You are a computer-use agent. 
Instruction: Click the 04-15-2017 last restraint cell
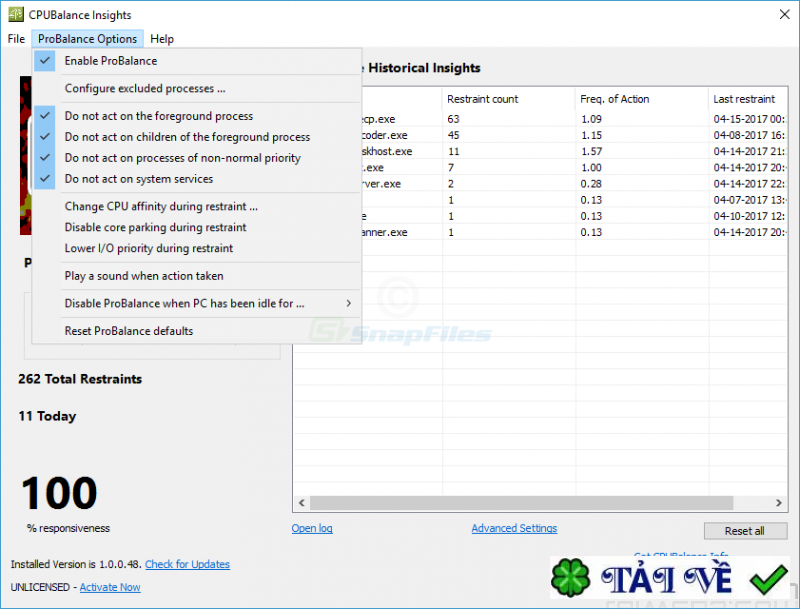pos(749,119)
